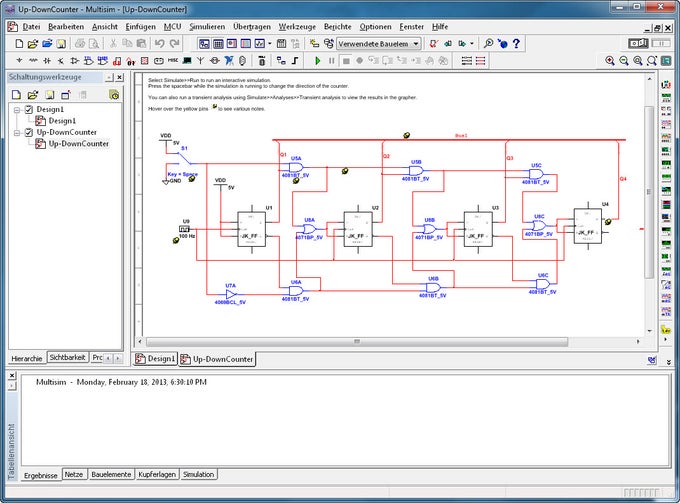Toggle the Up-DownCounter root checkbox
Viewport: 680px width, 503px height.
pos(29,132)
